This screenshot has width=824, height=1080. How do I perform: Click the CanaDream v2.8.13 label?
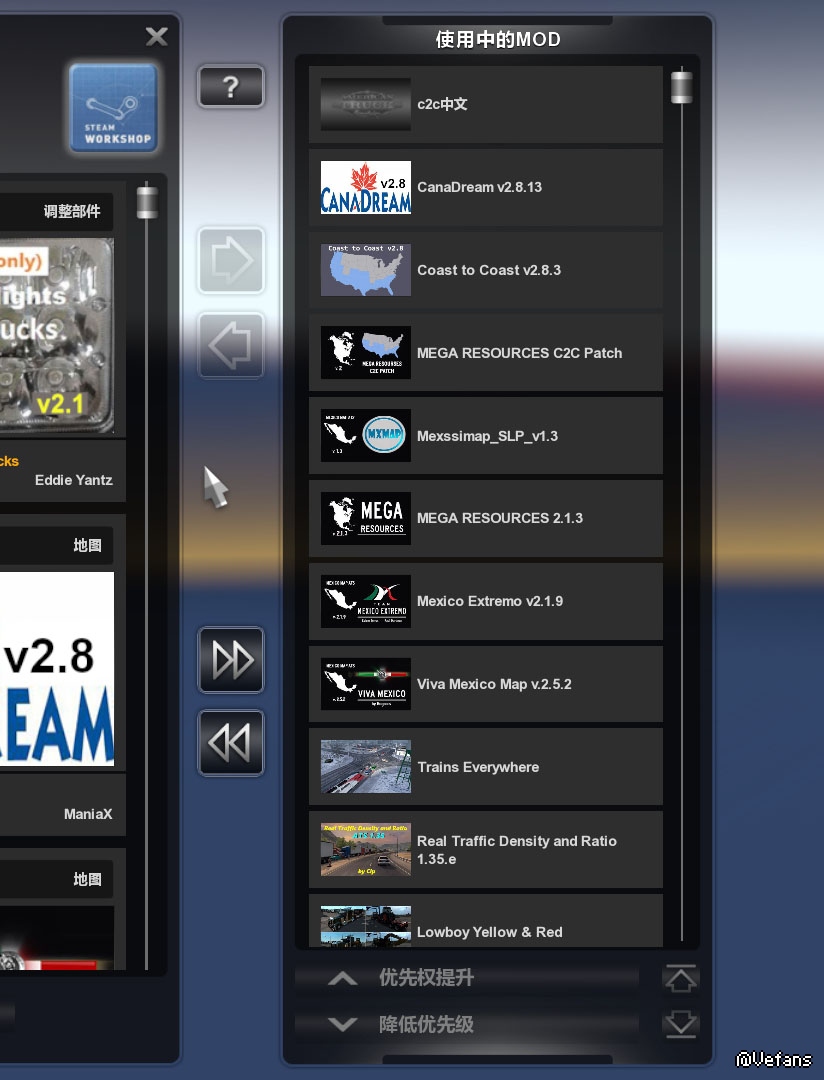click(480, 187)
